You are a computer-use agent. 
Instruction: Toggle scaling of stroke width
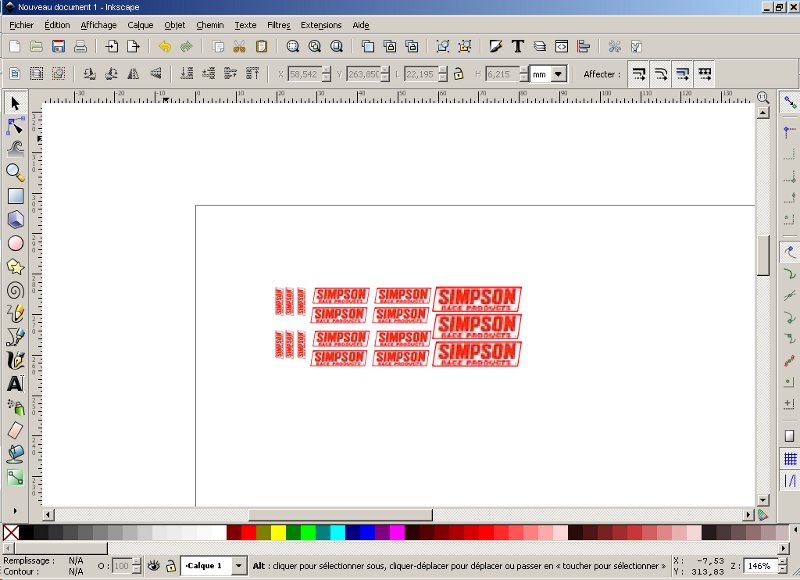pos(638,74)
